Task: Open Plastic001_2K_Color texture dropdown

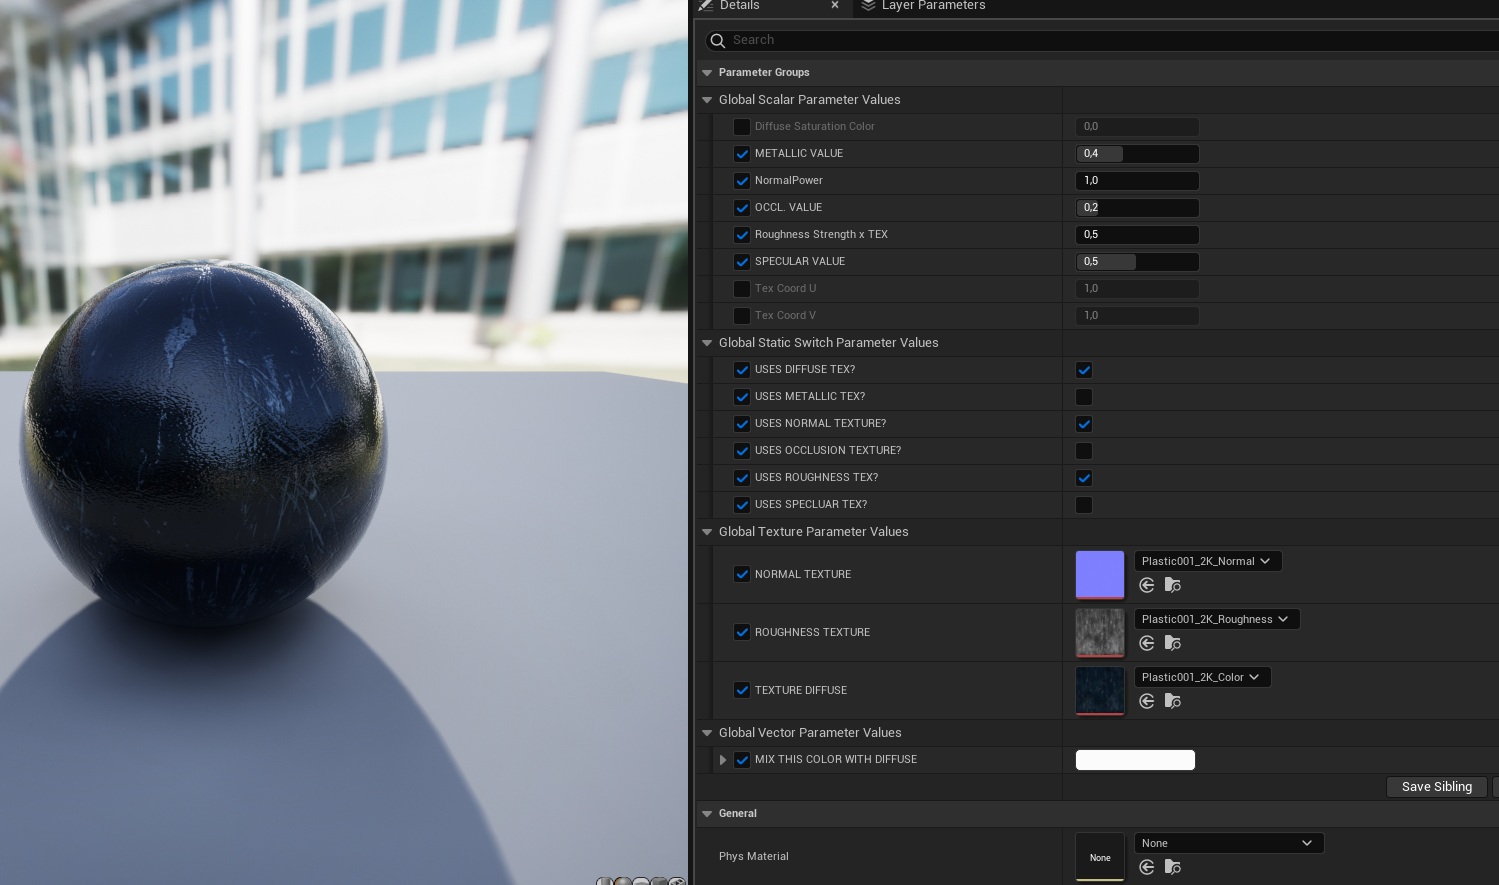Action: coord(1203,677)
